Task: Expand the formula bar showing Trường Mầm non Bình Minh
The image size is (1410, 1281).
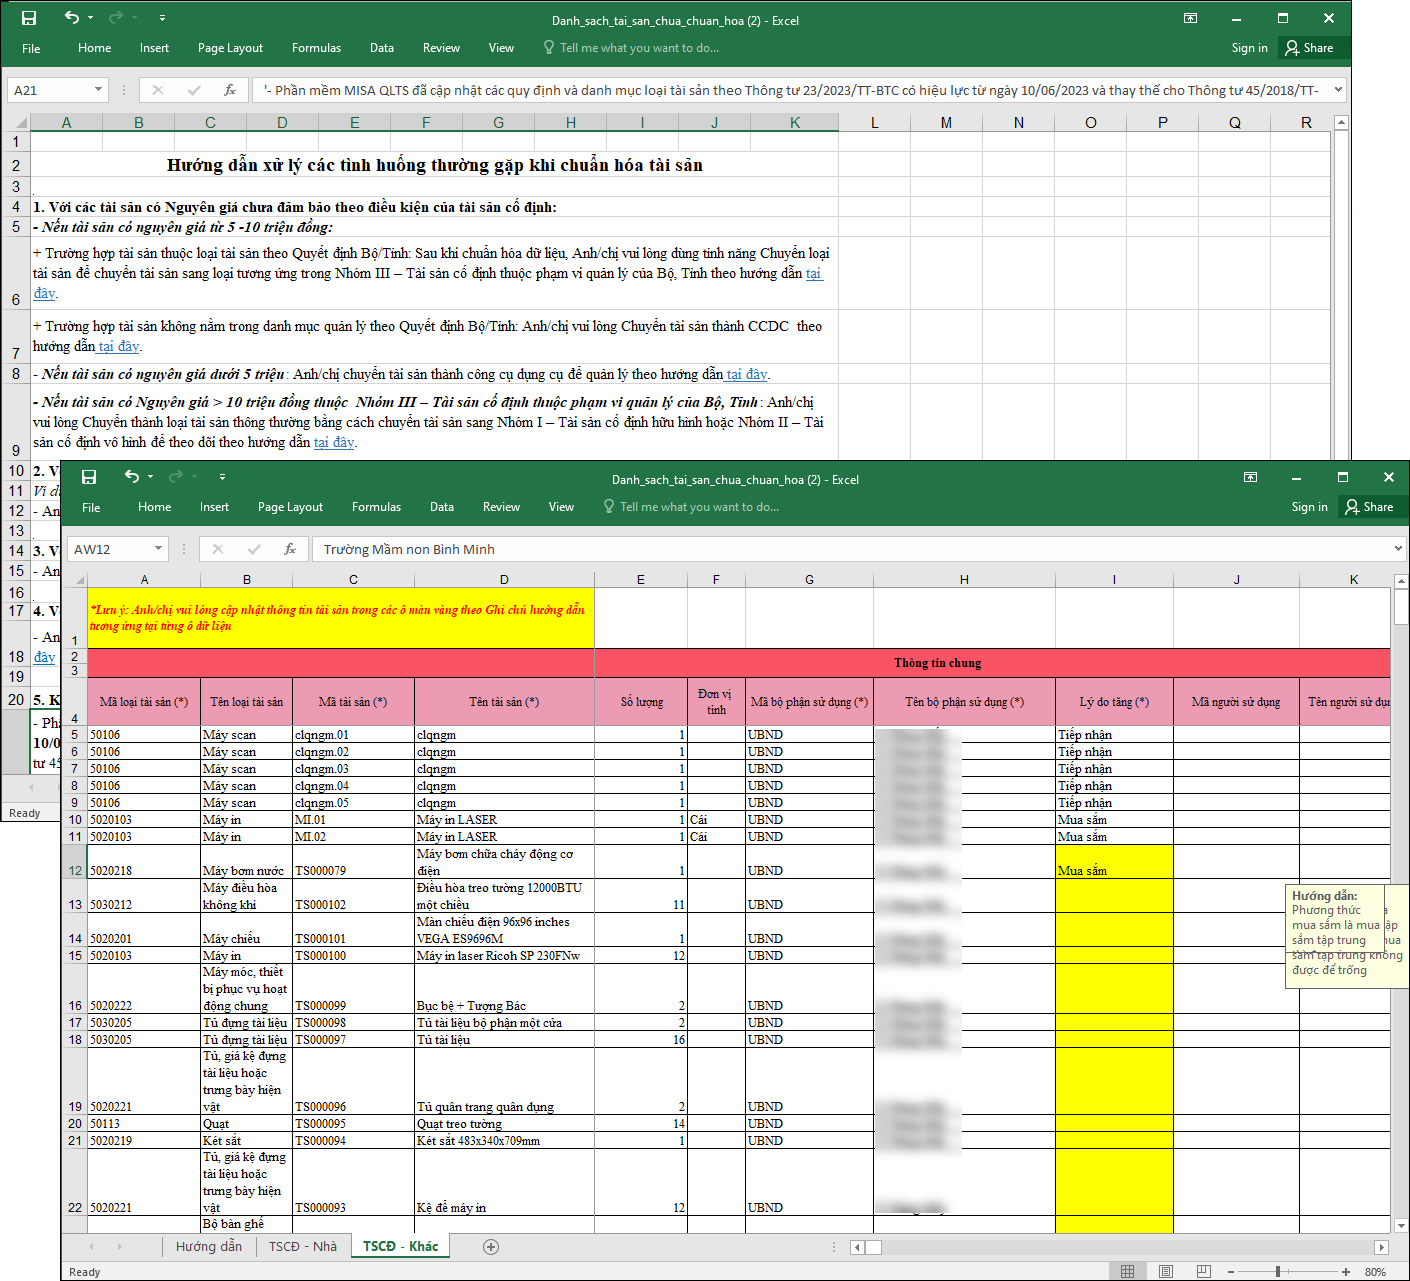Action: [x=1398, y=548]
